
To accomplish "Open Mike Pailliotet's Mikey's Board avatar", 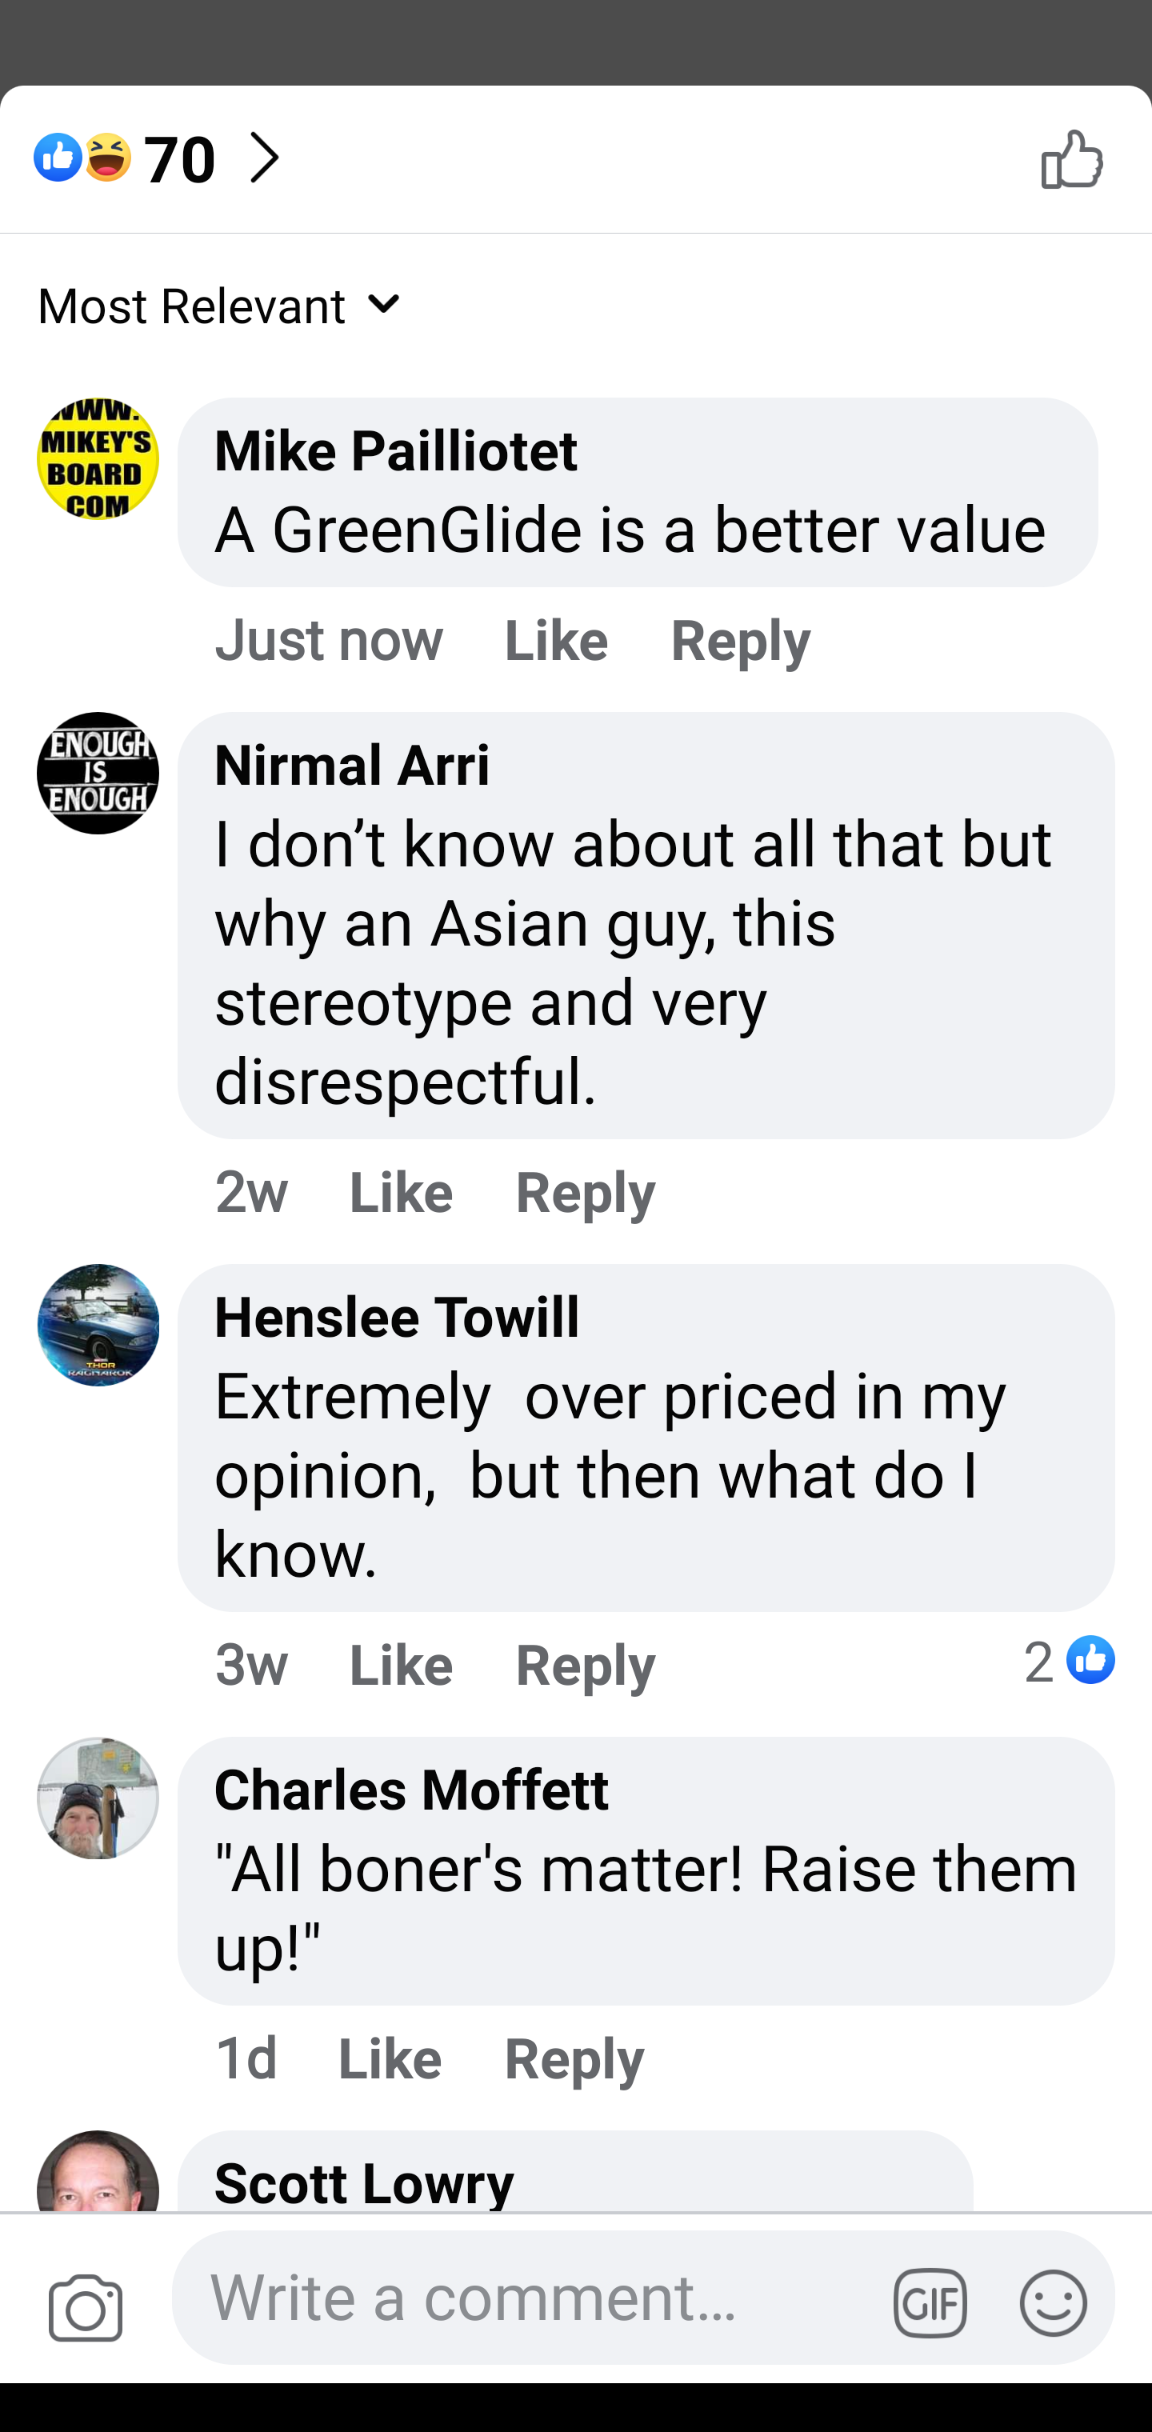I will point(98,459).
